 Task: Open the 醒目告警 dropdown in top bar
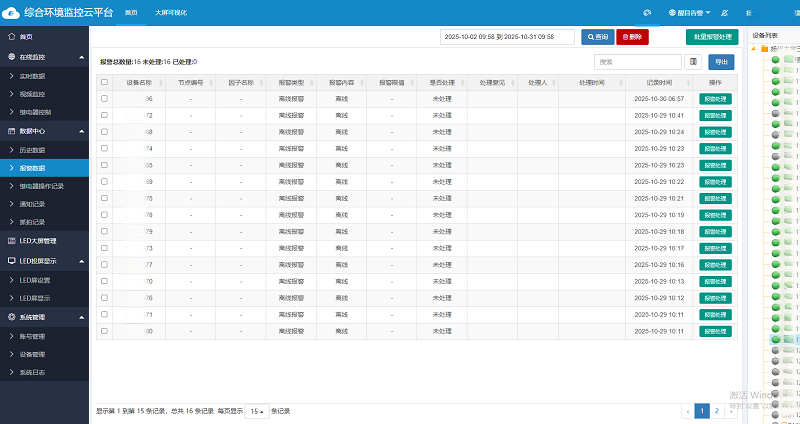(690, 12)
